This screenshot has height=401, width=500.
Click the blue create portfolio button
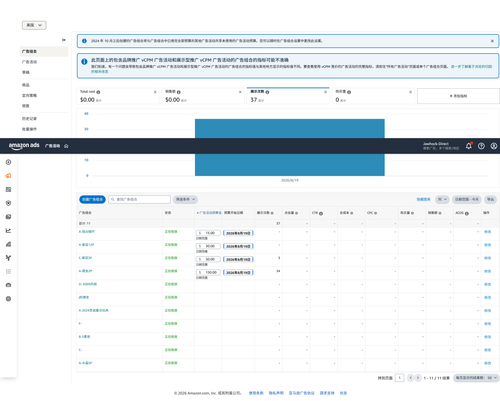pos(92,199)
